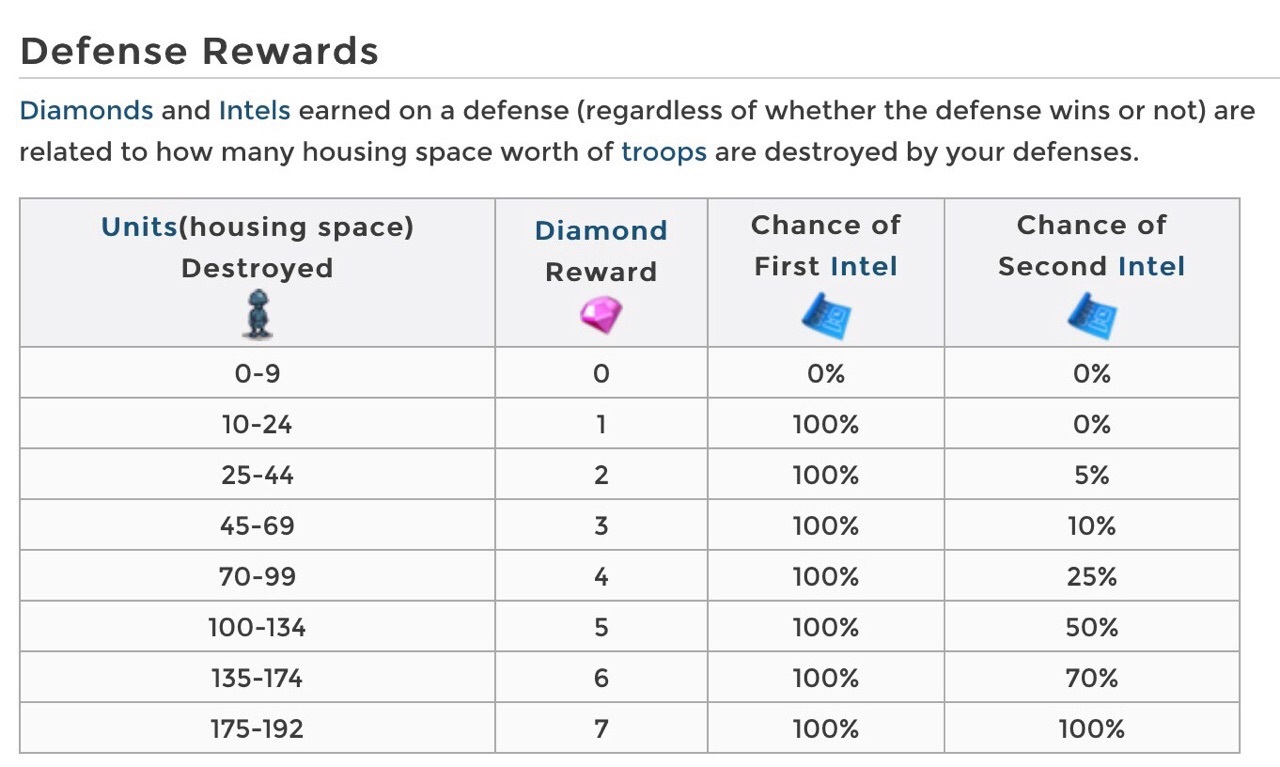Image resolution: width=1280 pixels, height=767 pixels.
Task: Click the 45-69 units destroyed cell
Action: 257,526
